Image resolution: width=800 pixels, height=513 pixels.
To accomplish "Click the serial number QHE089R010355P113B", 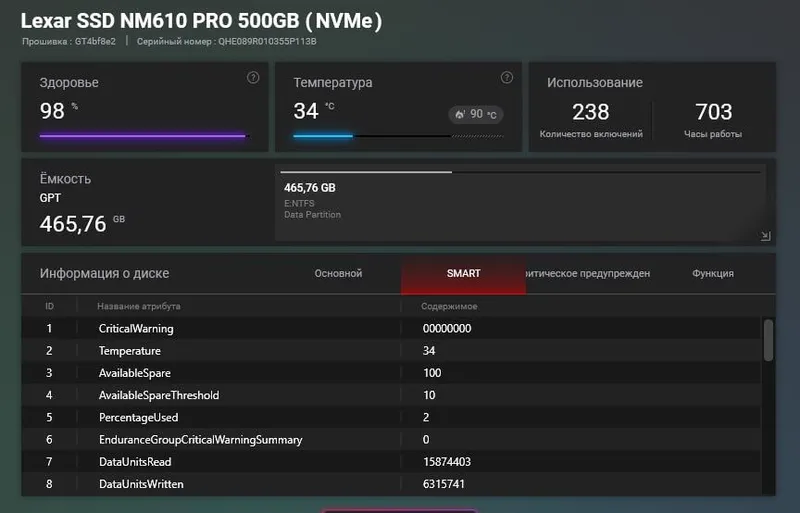I will (x=267, y=41).
